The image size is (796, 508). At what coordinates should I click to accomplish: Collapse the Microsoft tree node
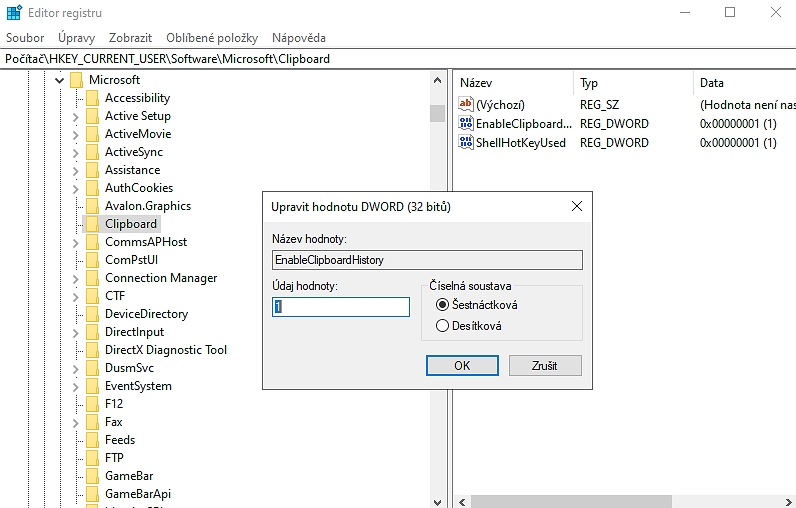(x=59, y=80)
